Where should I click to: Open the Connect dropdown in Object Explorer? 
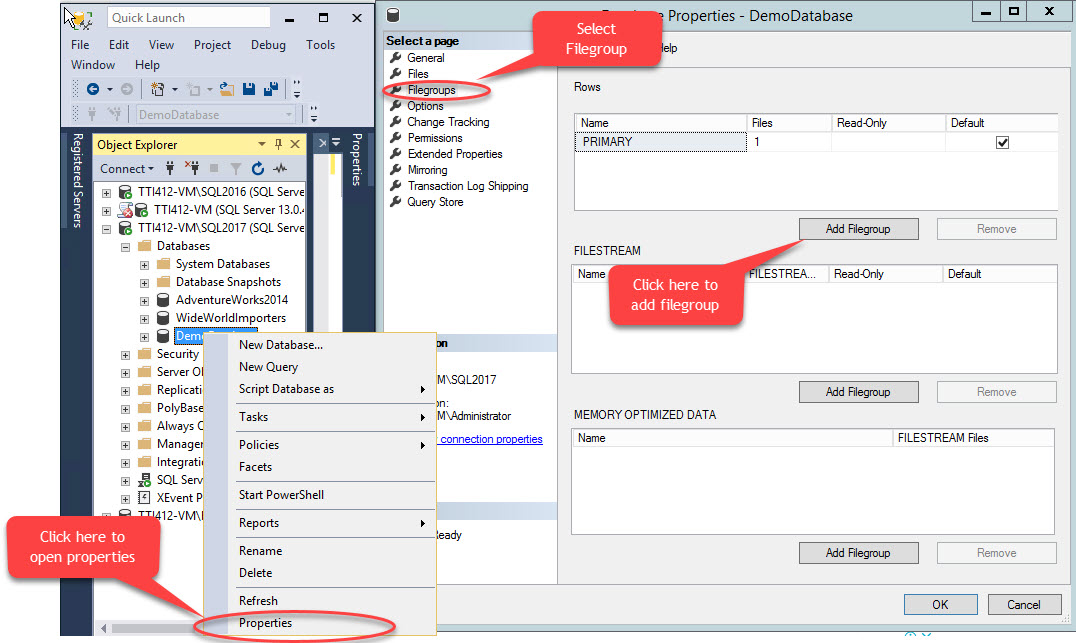(127, 168)
